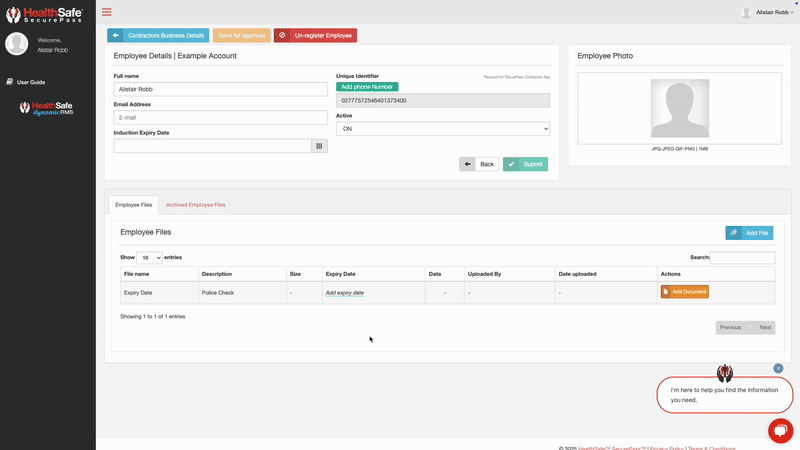
Task: Click the Add expiry date link
Action: point(344,293)
